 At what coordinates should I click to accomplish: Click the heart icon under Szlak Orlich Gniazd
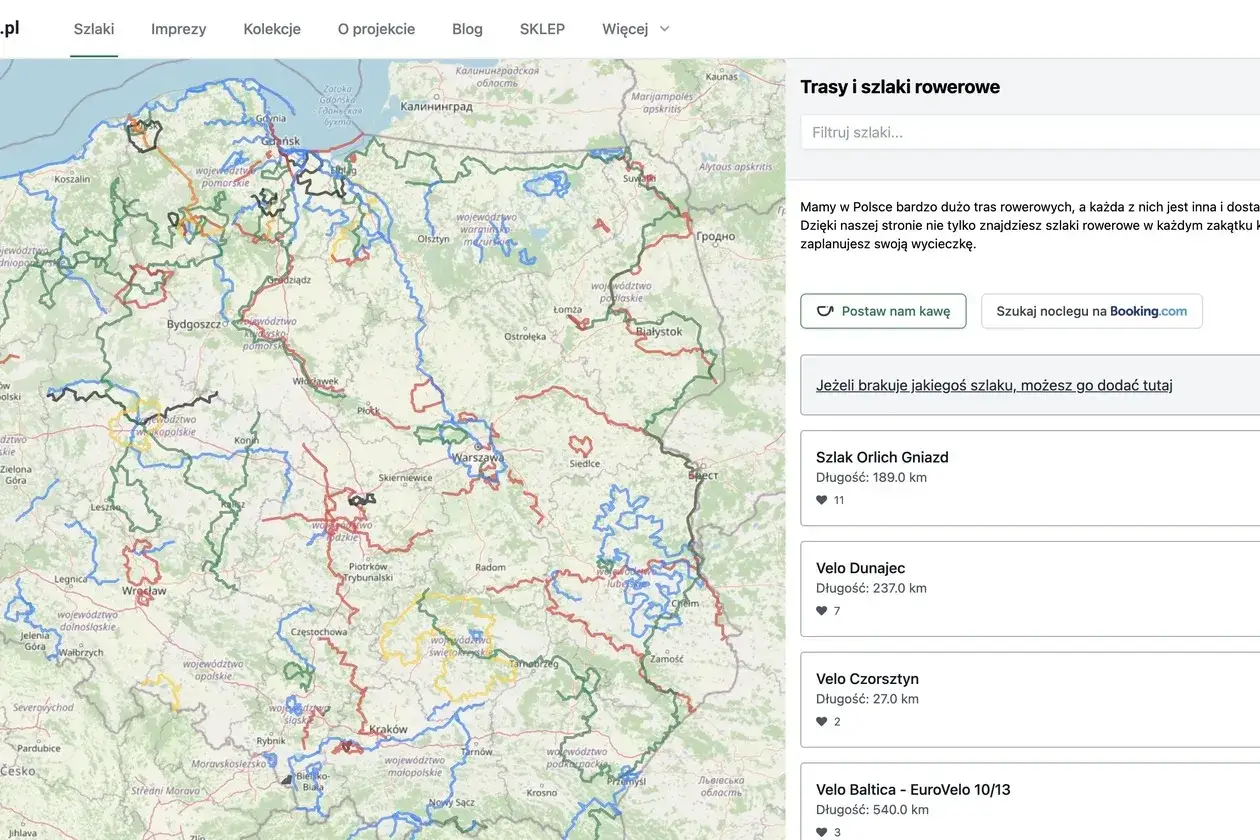(x=820, y=500)
